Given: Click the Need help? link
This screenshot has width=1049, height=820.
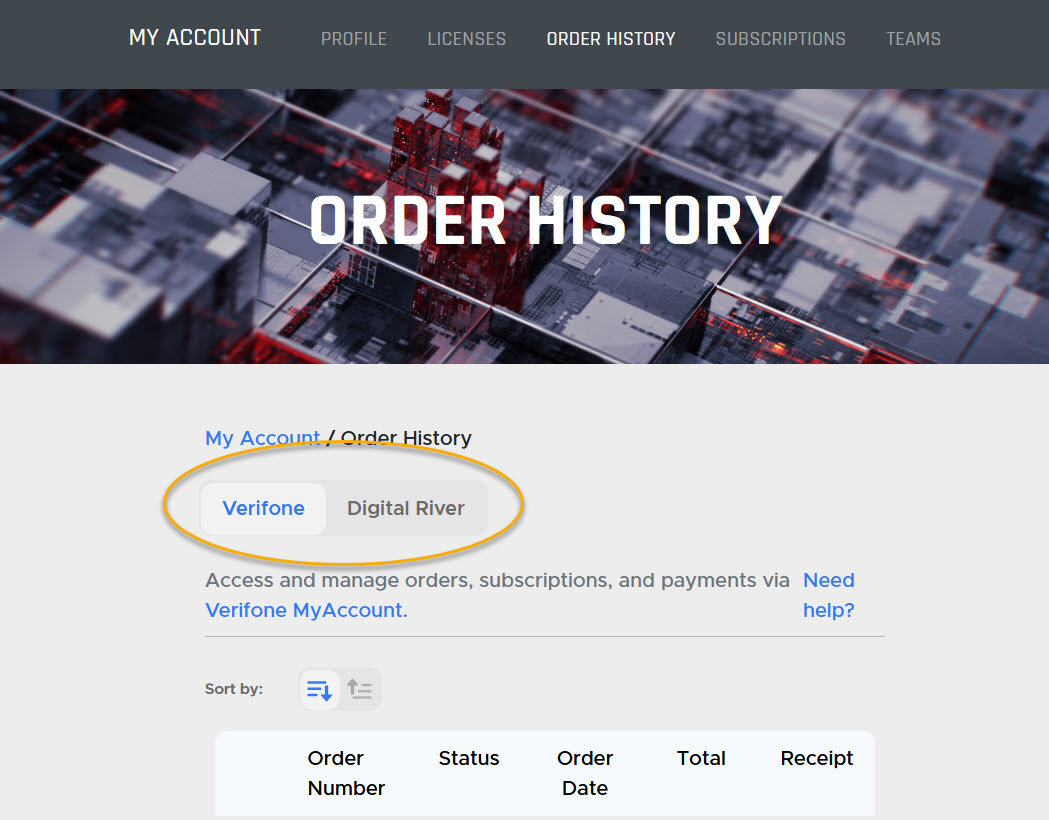Looking at the screenshot, I should coord(829,595).
